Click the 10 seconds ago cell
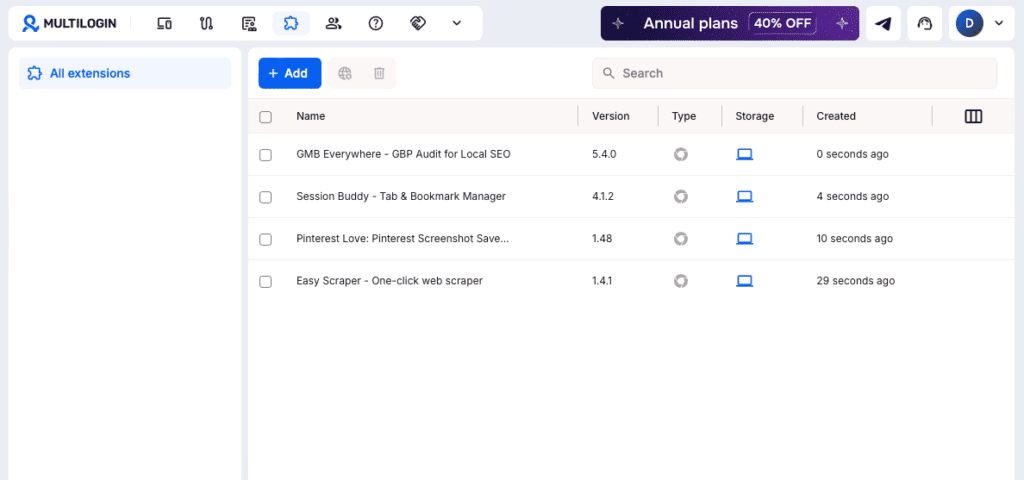1024x480 pixels. click(x=855, y=238)
